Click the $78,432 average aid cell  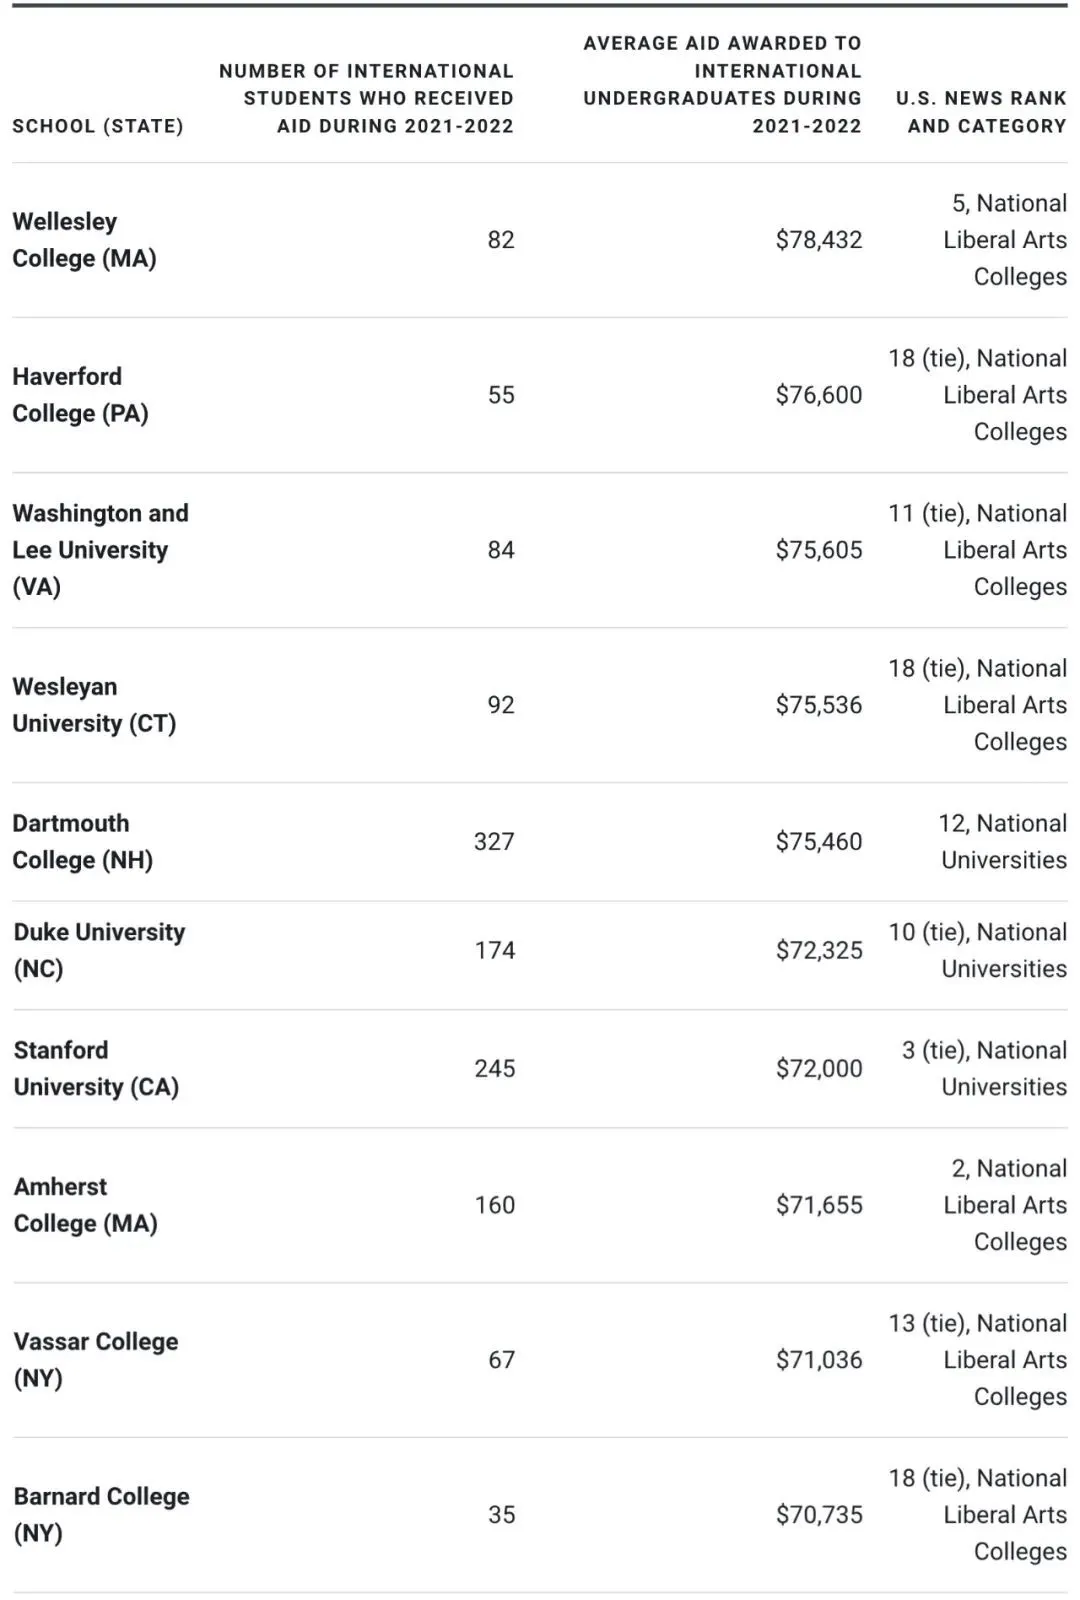click(x=818, y=240)
